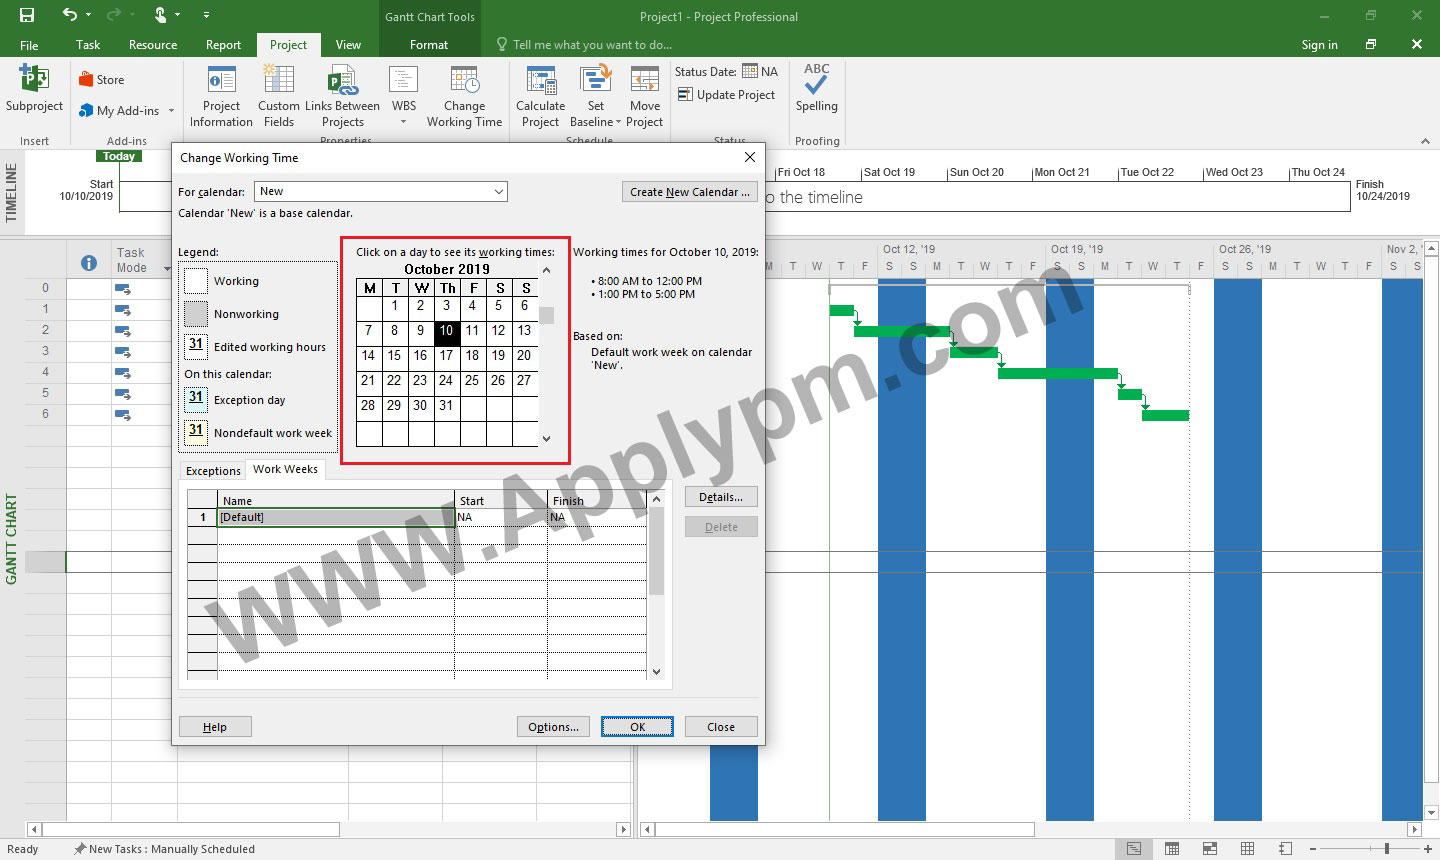This screenshot has width=1440, height=860.
Task: Switch to Report view in status bar
Action: pos(1285,849)
